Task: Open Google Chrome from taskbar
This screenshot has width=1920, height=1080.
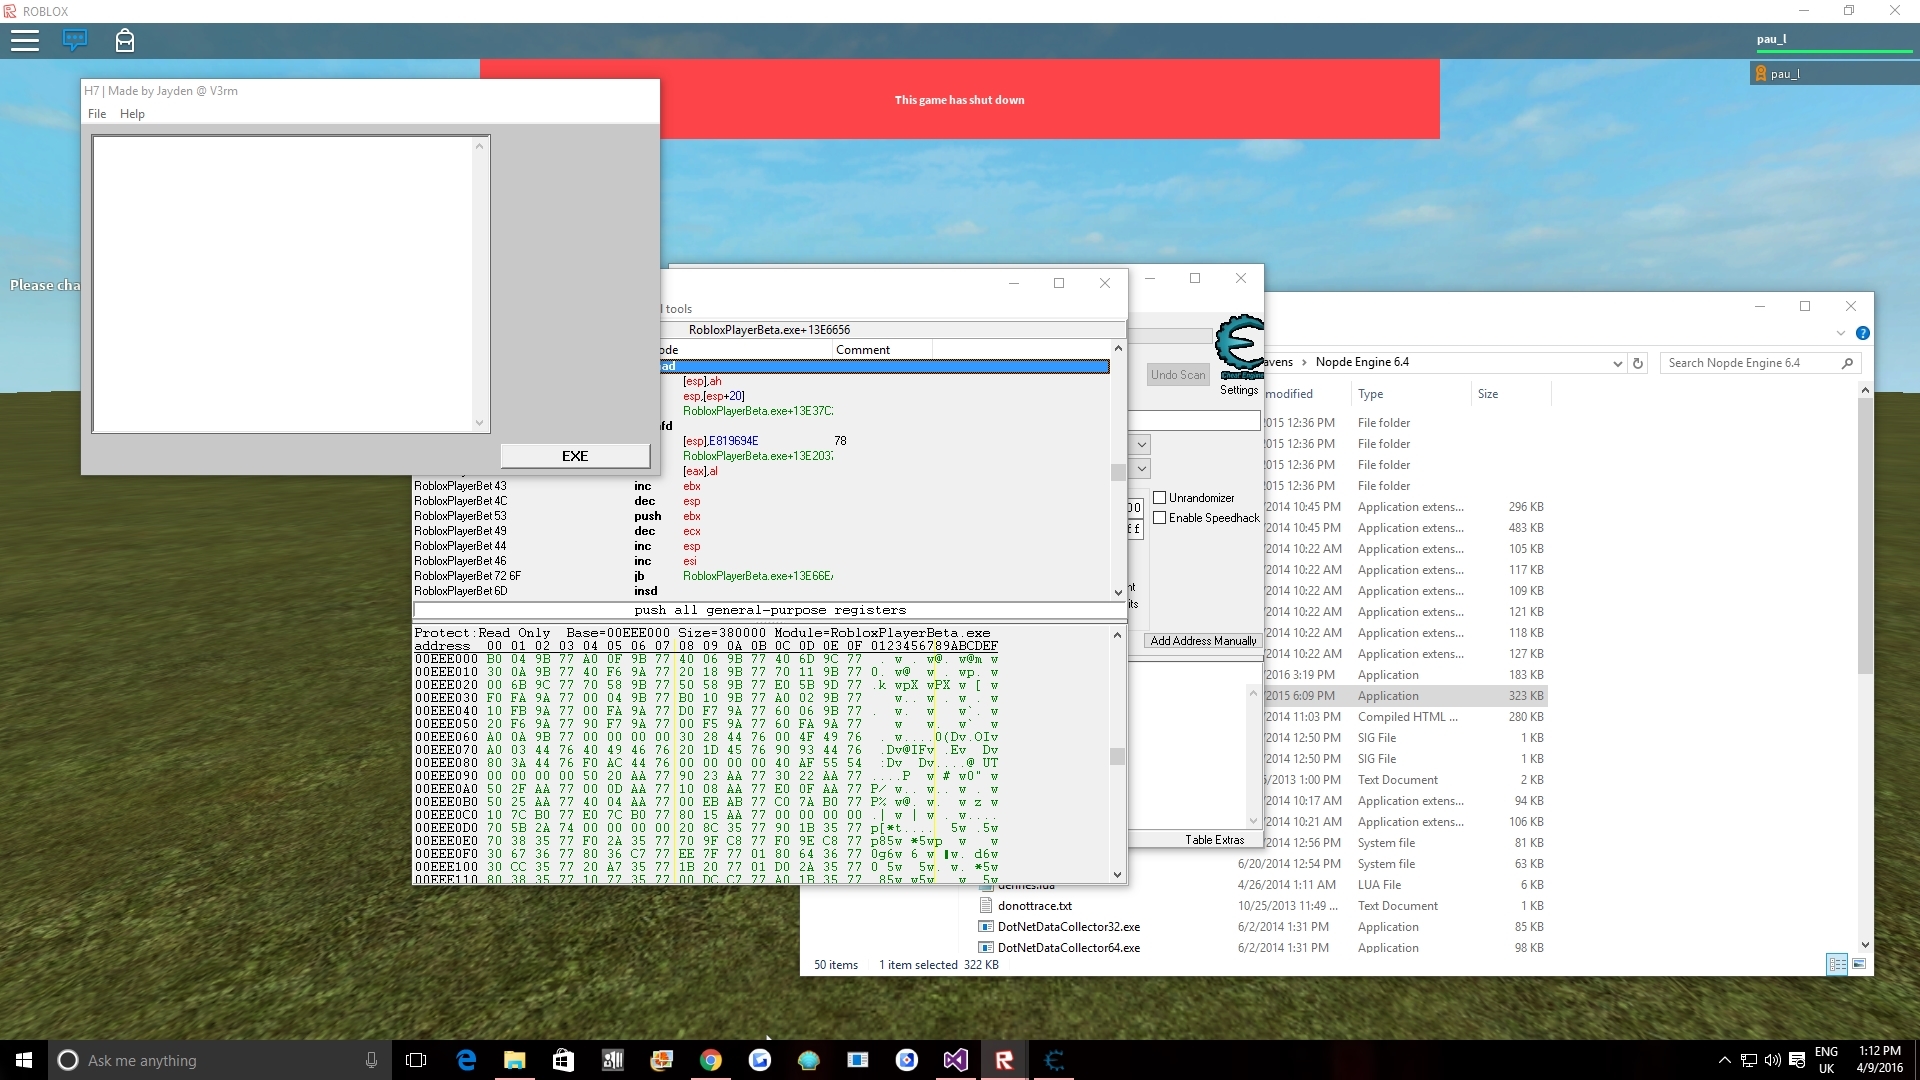Action: (x=711, y=1060)
